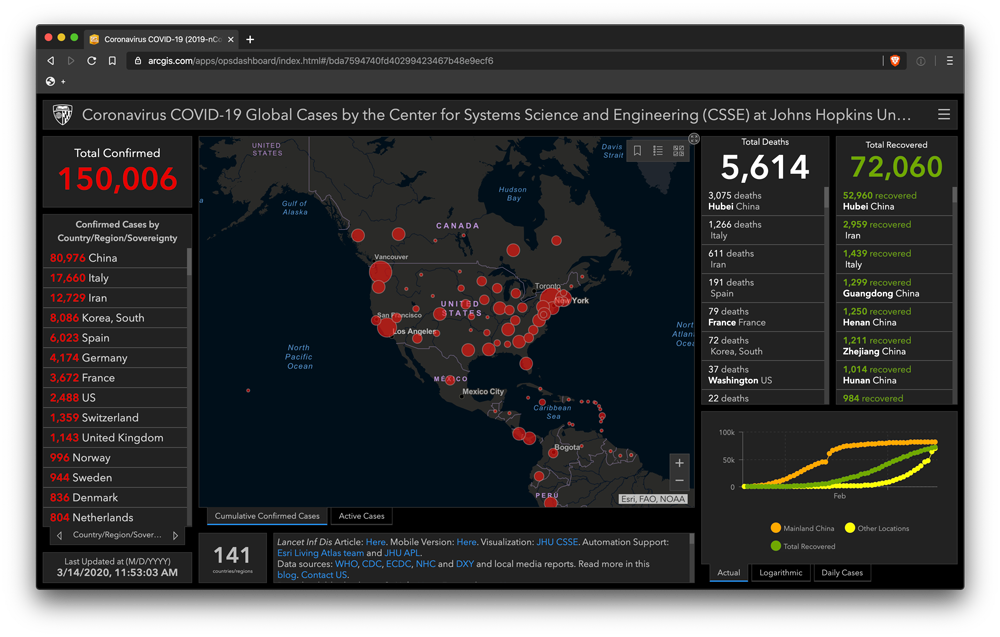Select the Daily Cases chart tab
Screen dimensions: 1000x637
842,573
